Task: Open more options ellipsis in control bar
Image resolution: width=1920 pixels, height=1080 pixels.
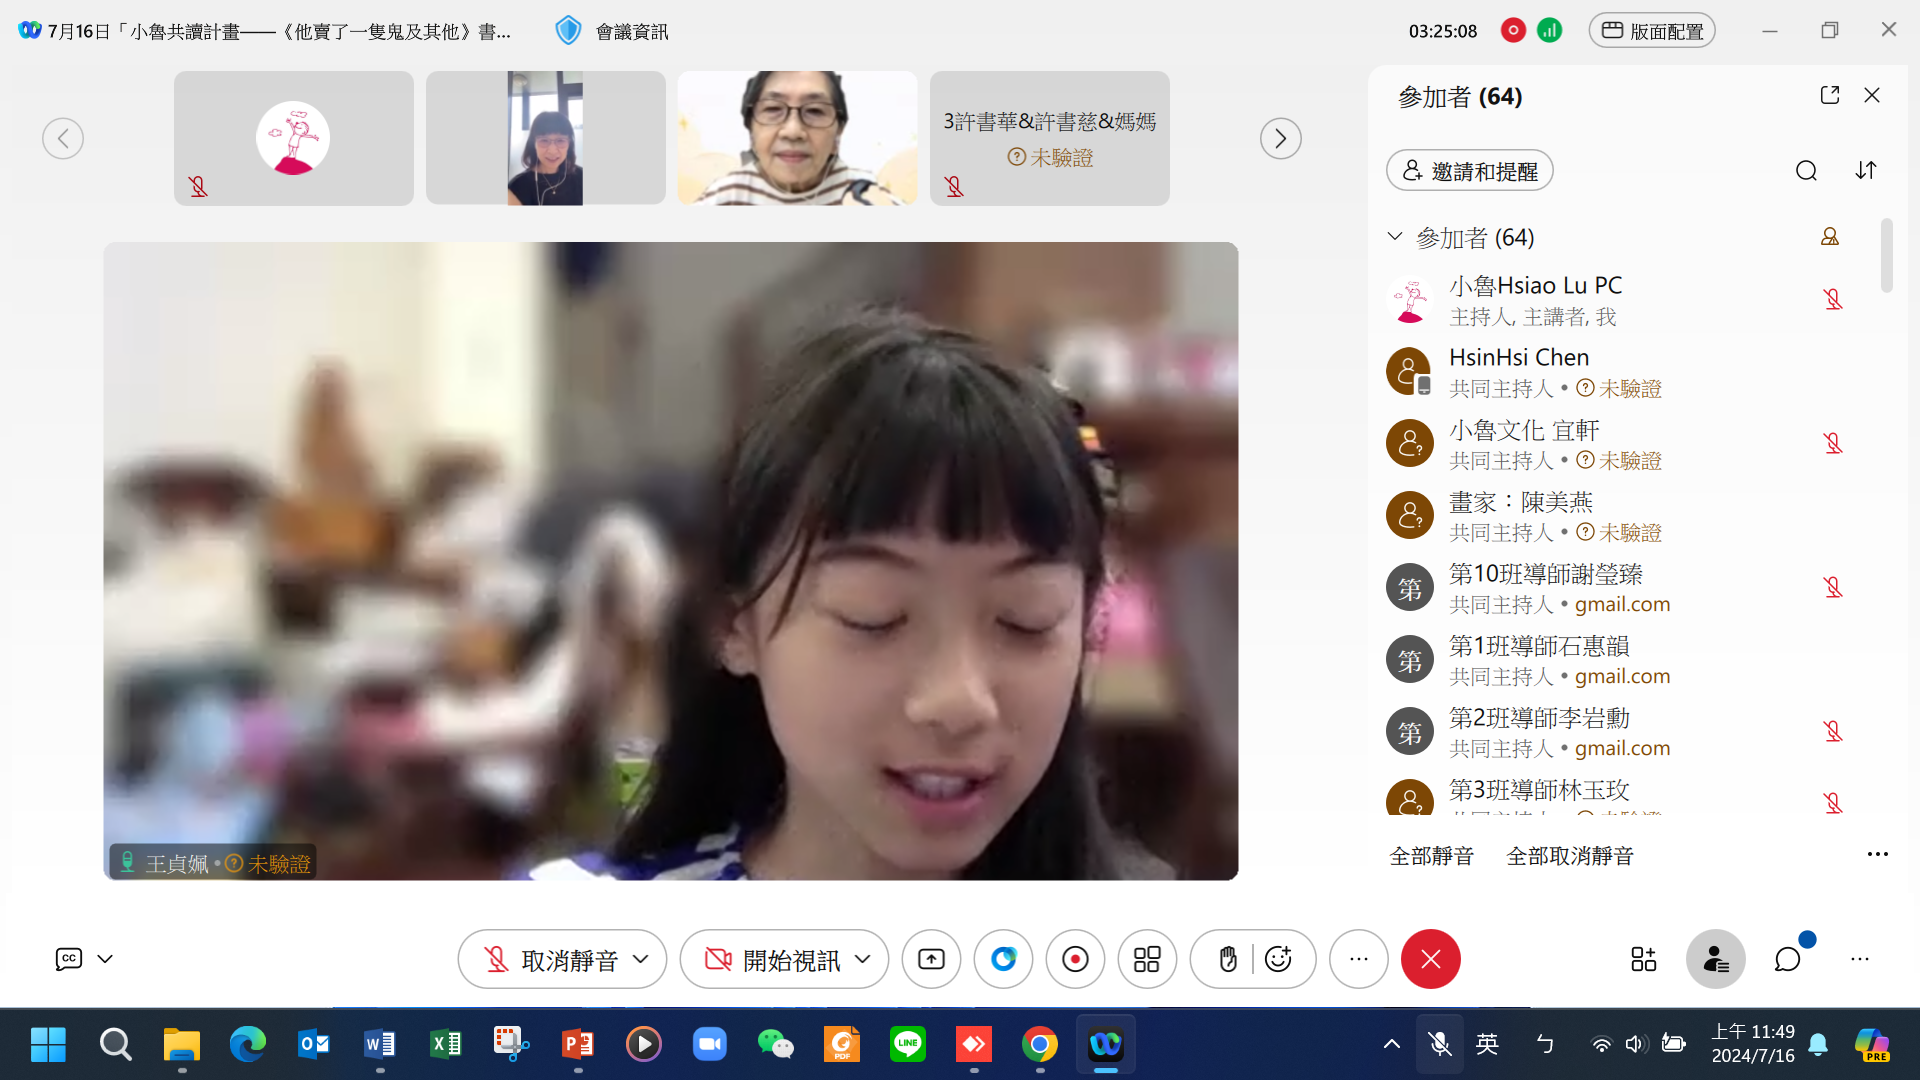Action: pos(1359,960)
